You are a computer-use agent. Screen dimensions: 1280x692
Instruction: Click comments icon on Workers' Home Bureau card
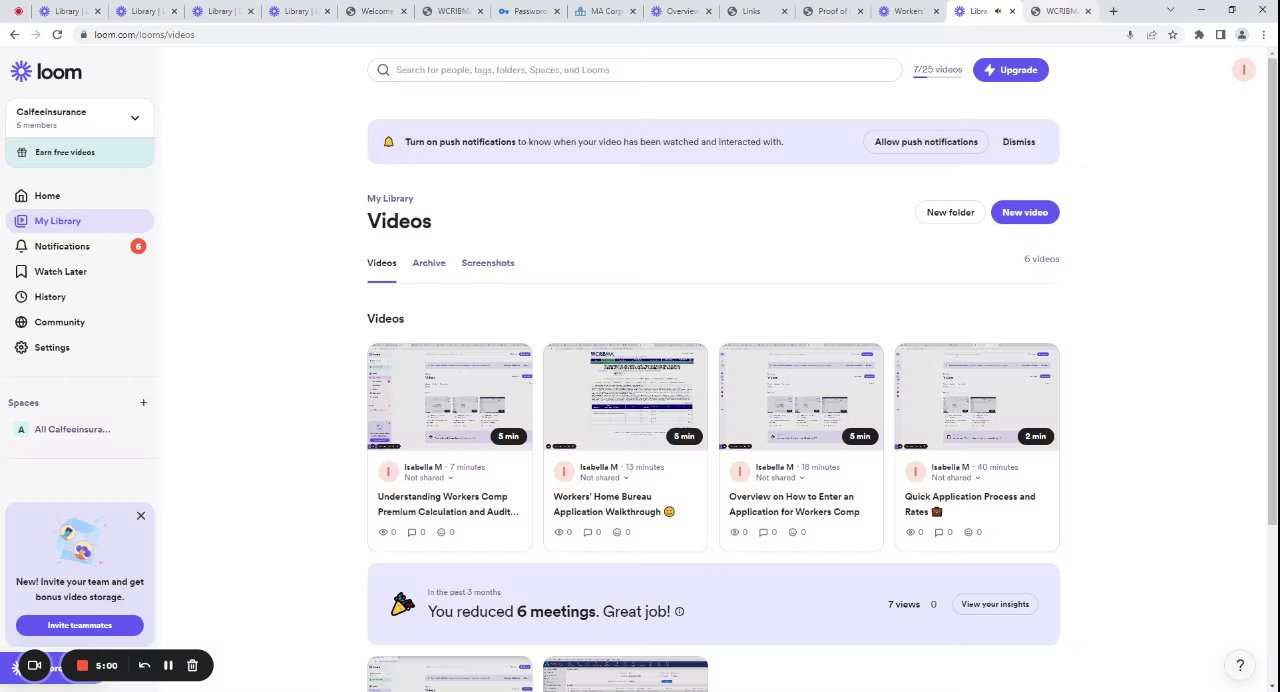click(588, 532)
